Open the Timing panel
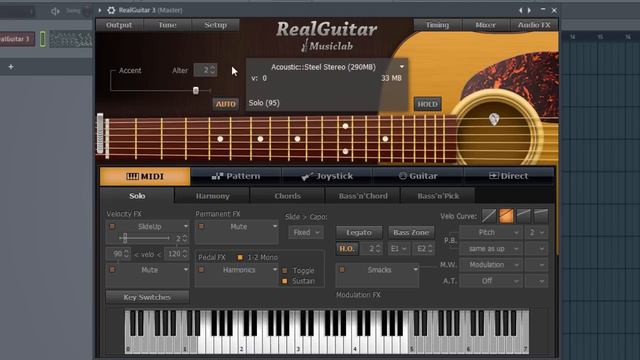The height and width of the screenshot is (360, 640). 437,25
